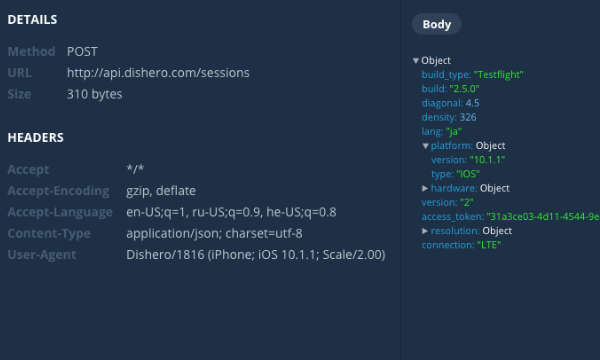Select the build 2.5.0 entry
The image size is (600, 360).
pos(450,89)
